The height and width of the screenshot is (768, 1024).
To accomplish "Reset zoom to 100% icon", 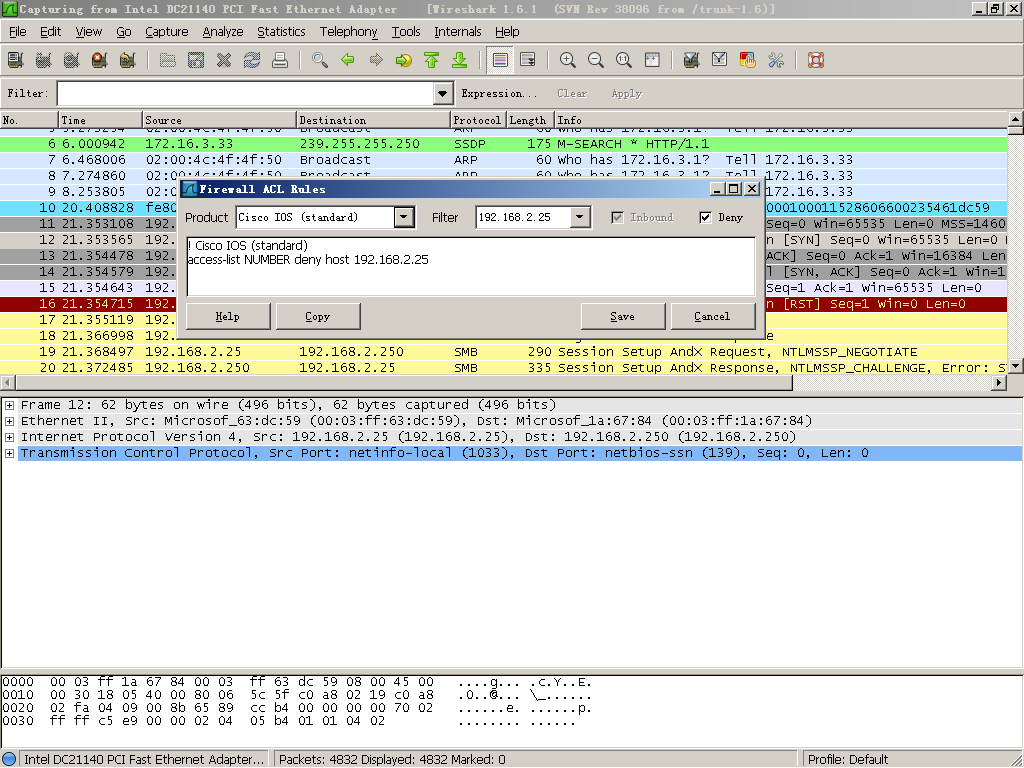I will 624,60.
